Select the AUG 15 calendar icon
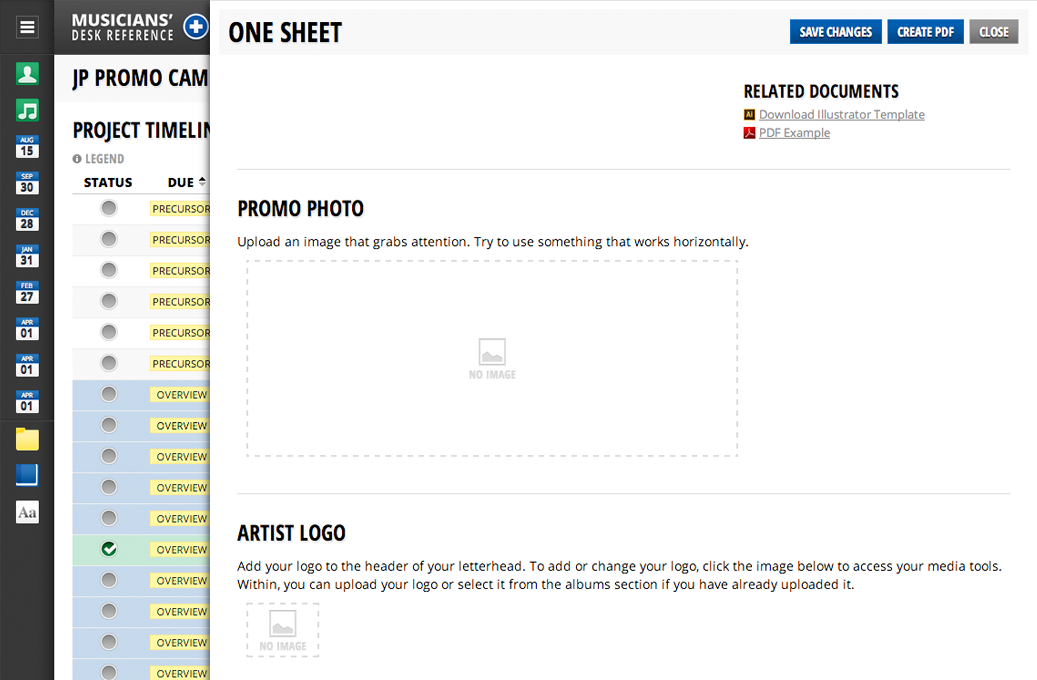Viewport: 1037px width, 680px height. point(27,147)
